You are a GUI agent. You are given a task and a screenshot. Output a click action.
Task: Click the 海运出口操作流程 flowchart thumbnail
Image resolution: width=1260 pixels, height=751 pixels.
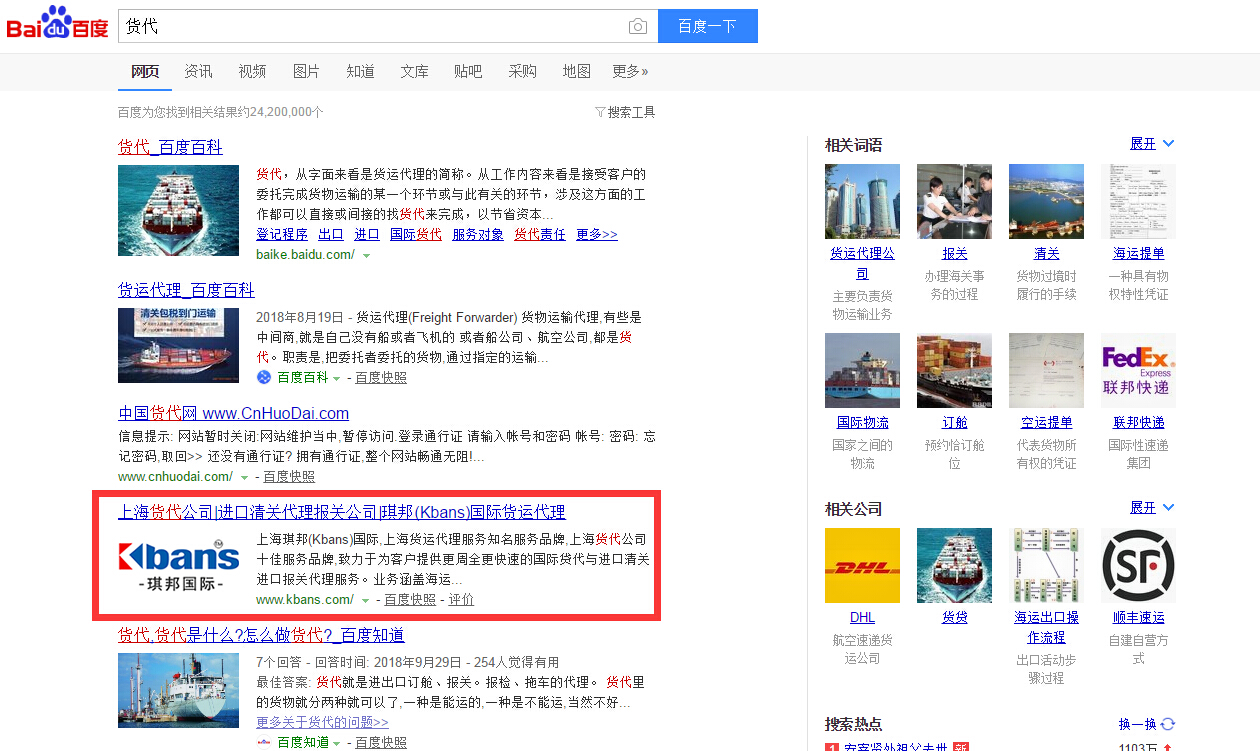point(1047,565)
